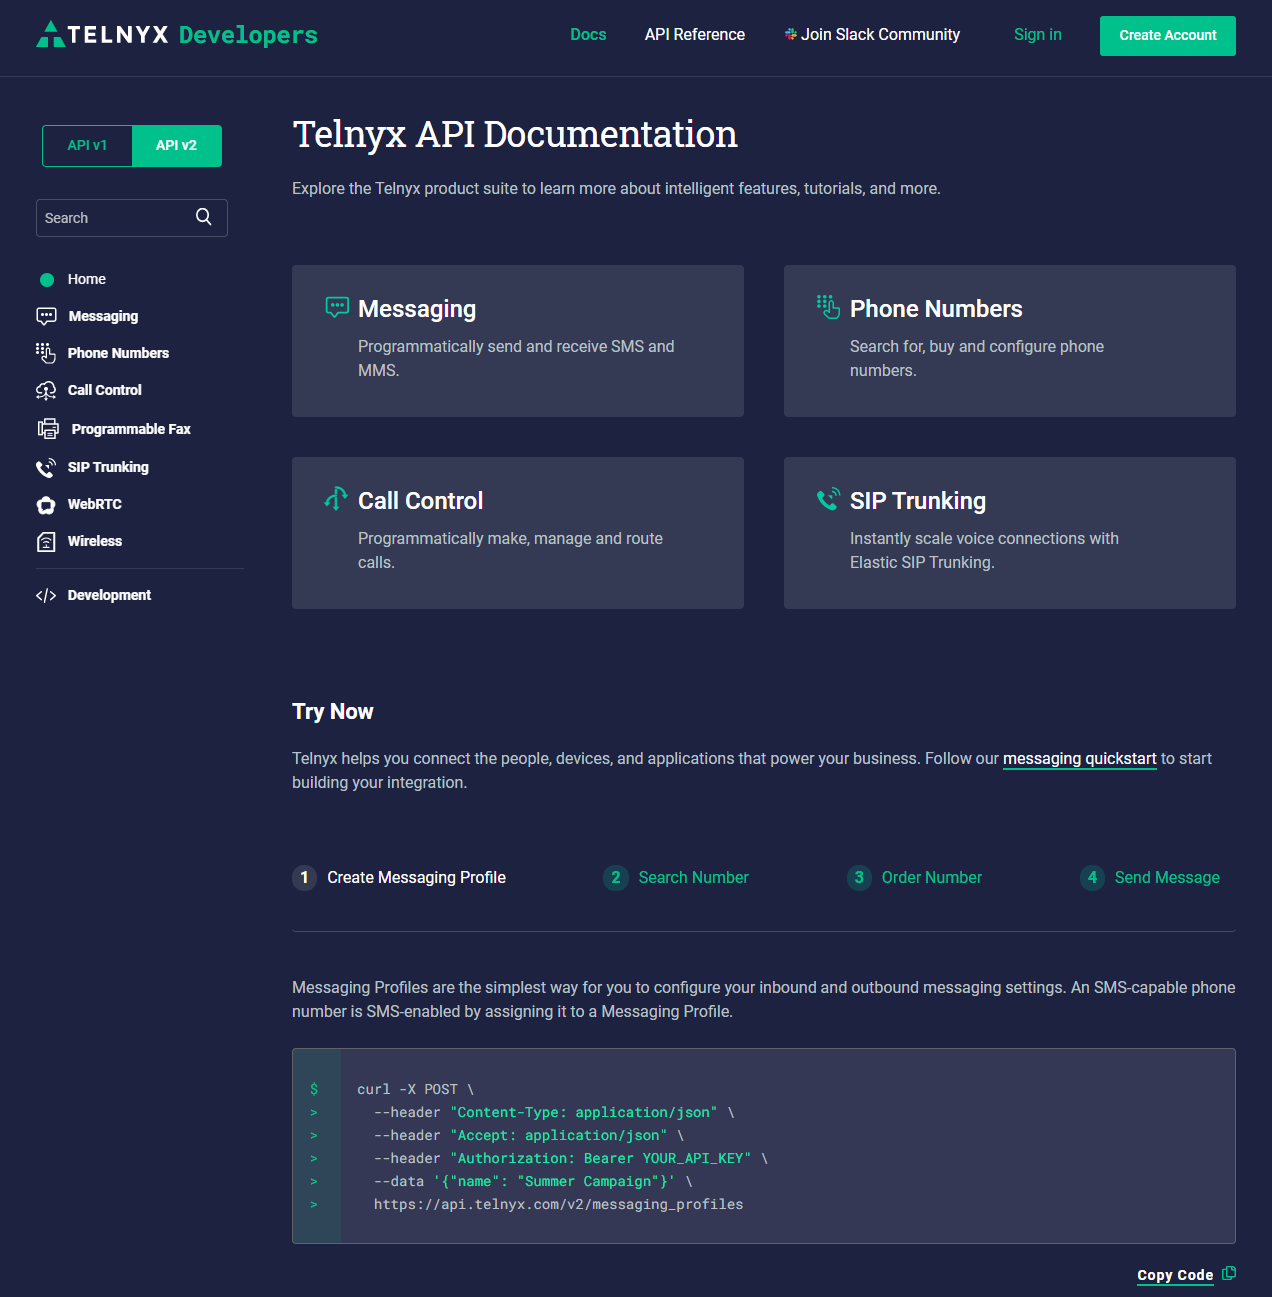Follow the messaging quickstart link

(1080, 759)
